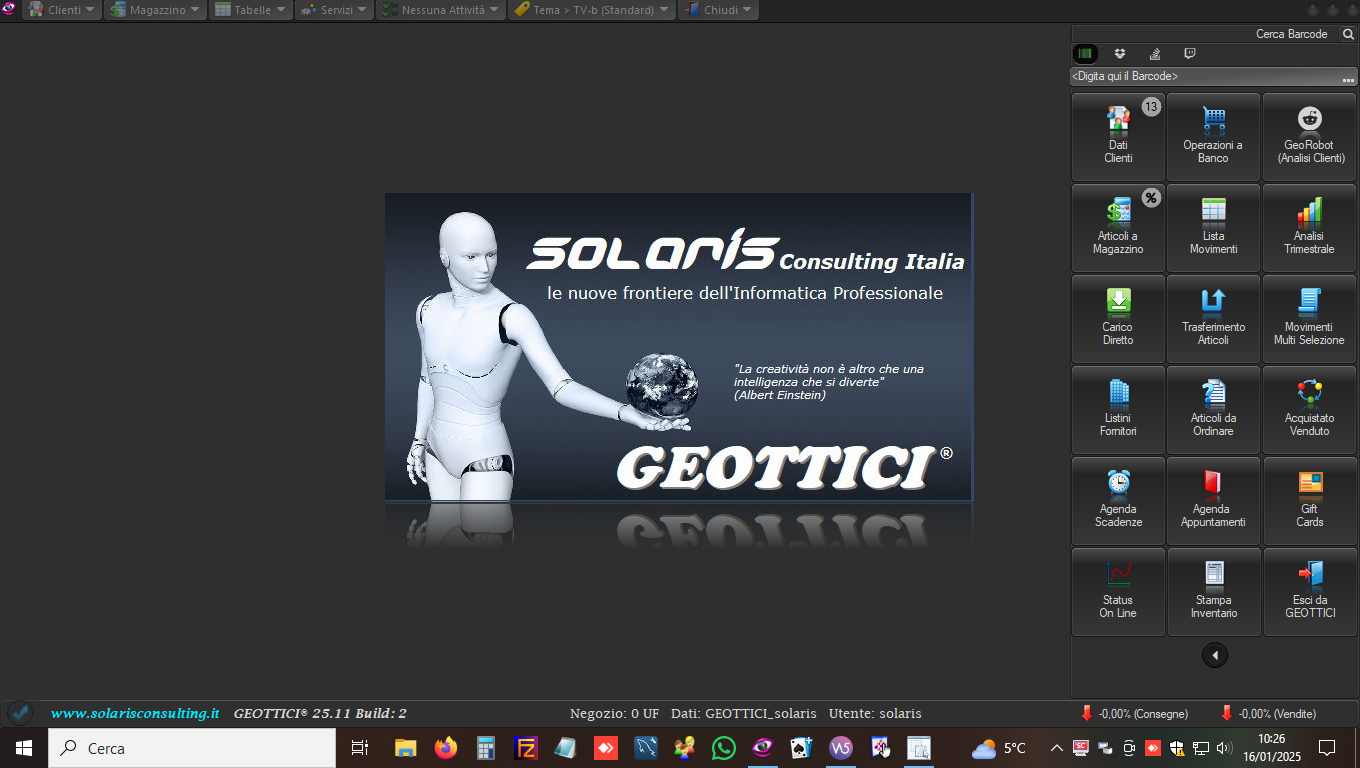This screenshot has height=768, width=1360.
Task: Click the Cerca taskbar search box
Action: (192, 748)
